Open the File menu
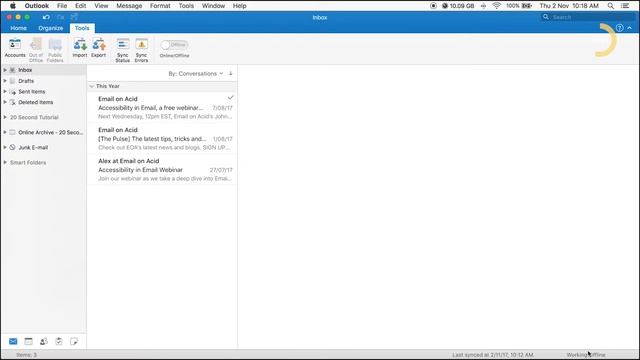The width and height of the screenshot is (640, 360). [62, 6]
